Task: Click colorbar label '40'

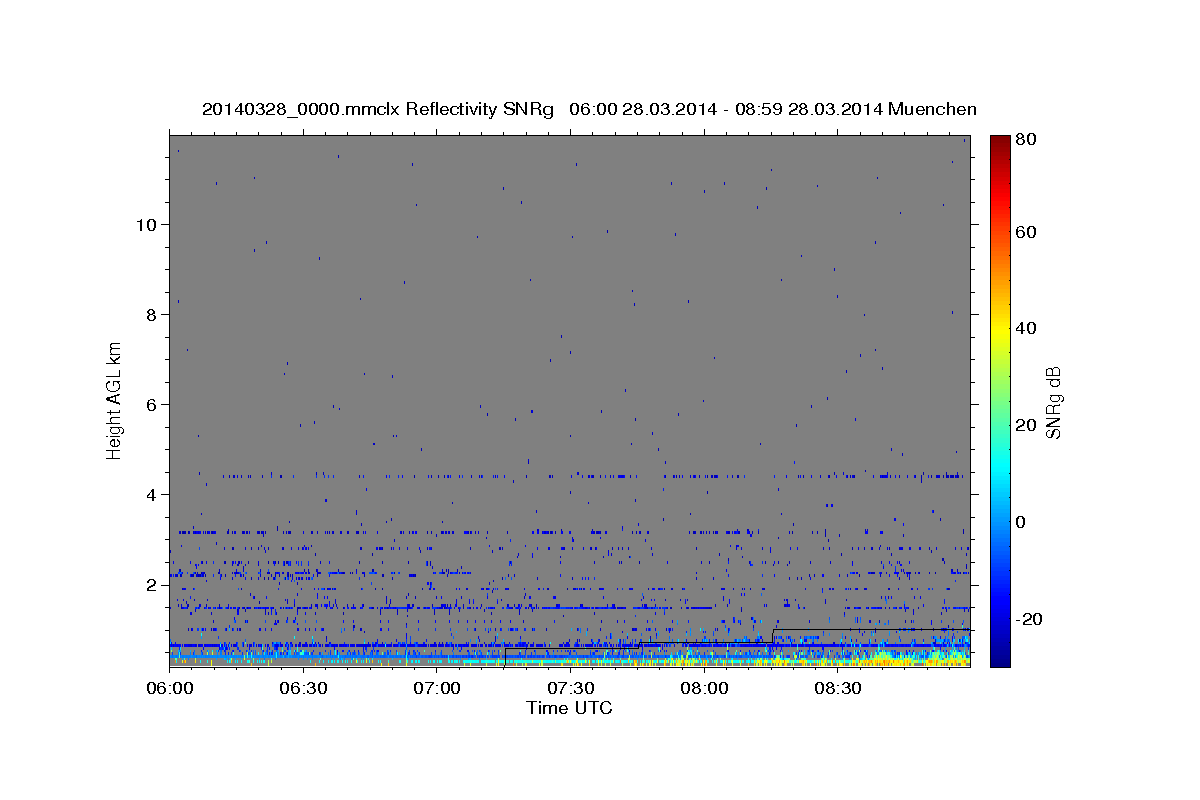Action: click(1028, 328)
